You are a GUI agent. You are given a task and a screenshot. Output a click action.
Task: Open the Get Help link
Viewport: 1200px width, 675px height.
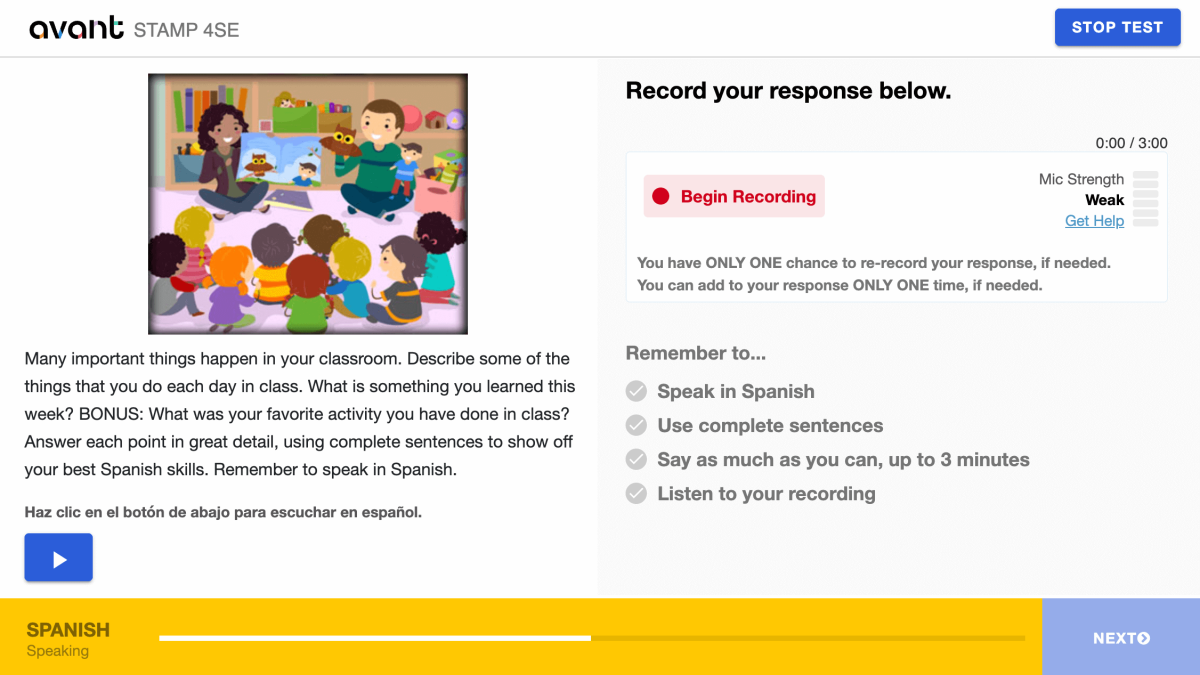(x=1094, y=221)
